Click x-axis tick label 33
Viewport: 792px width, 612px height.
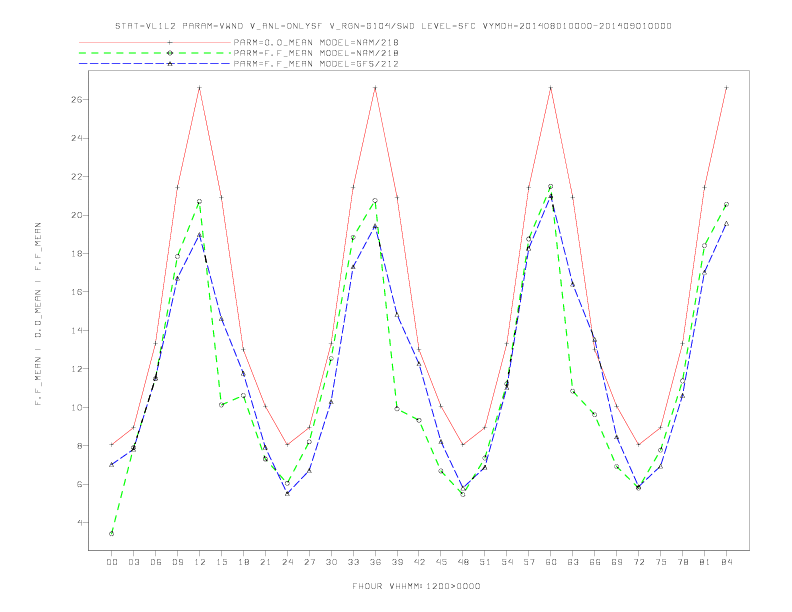(x=353, y=562)
